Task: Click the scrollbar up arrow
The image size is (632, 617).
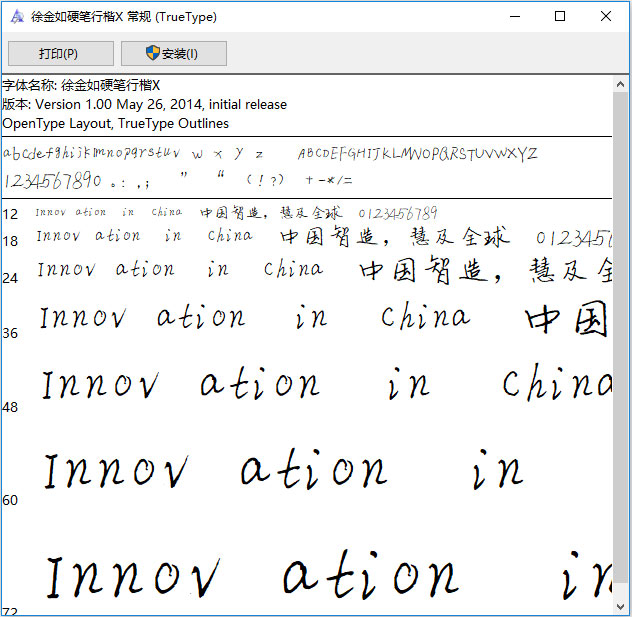Action: pyautogui.click(x=620, y=84)
